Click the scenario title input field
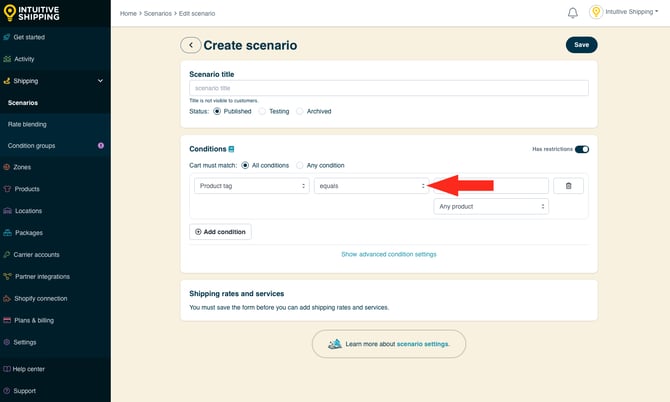Screen dimensions: 670x402 388,88
